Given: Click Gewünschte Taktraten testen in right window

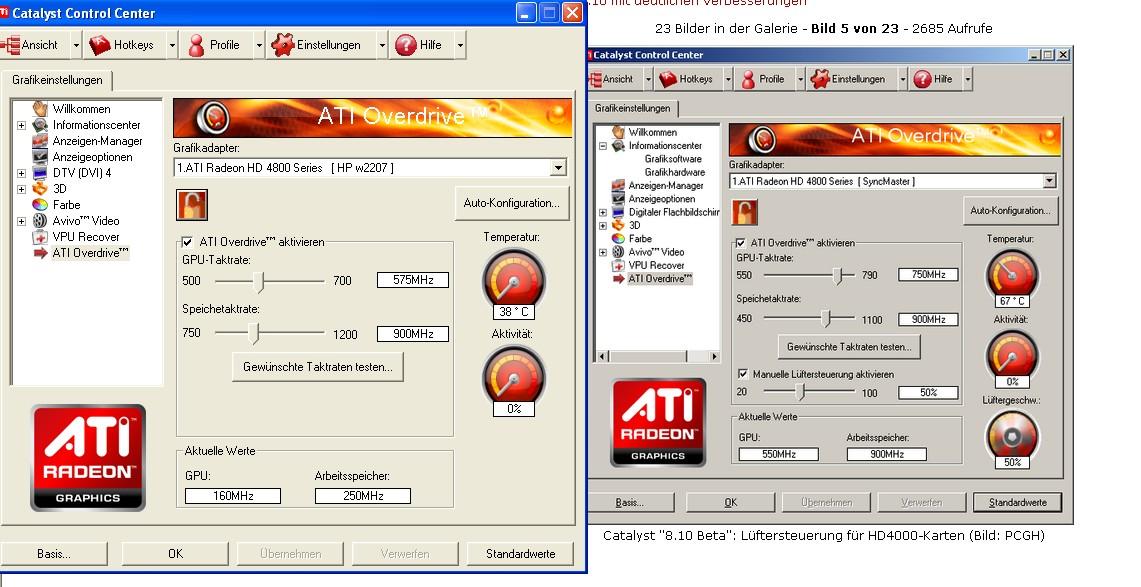Looking at the screenshot, I should [x=849, y=347].
